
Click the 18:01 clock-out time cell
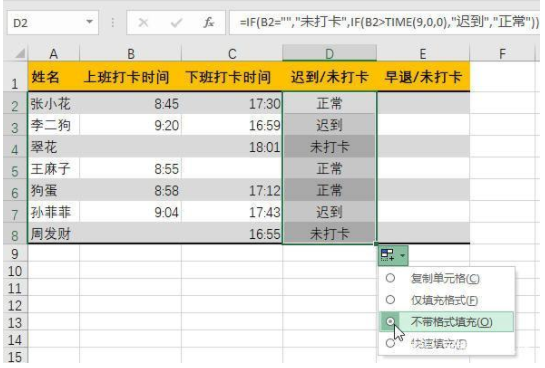click(232, 146)
